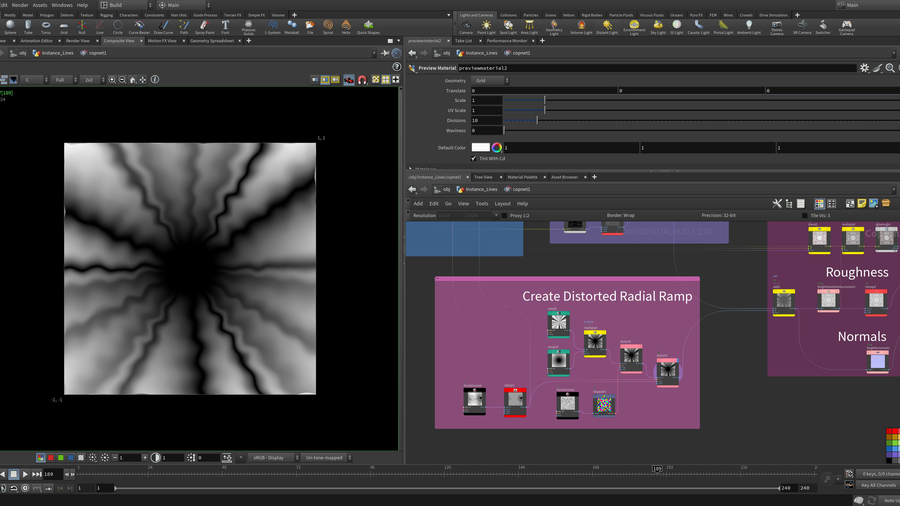Image resolution: width=900 pixels, height=506 pixels.
Task: Select the Sphere shelf tool
Action: pyautogui.click(x=10, y=27)
